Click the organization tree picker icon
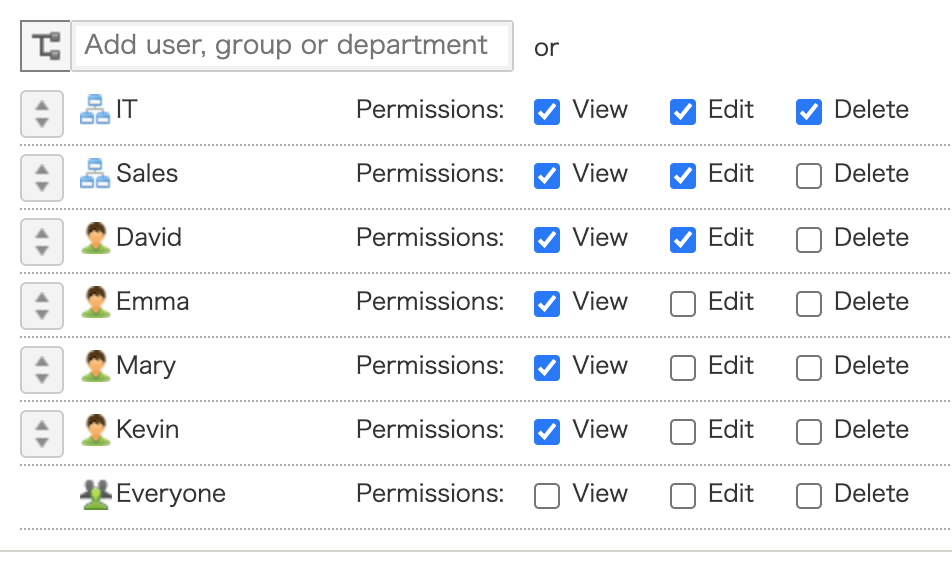Viewport: 952px width, 564px height. click(x=45, y=46)
